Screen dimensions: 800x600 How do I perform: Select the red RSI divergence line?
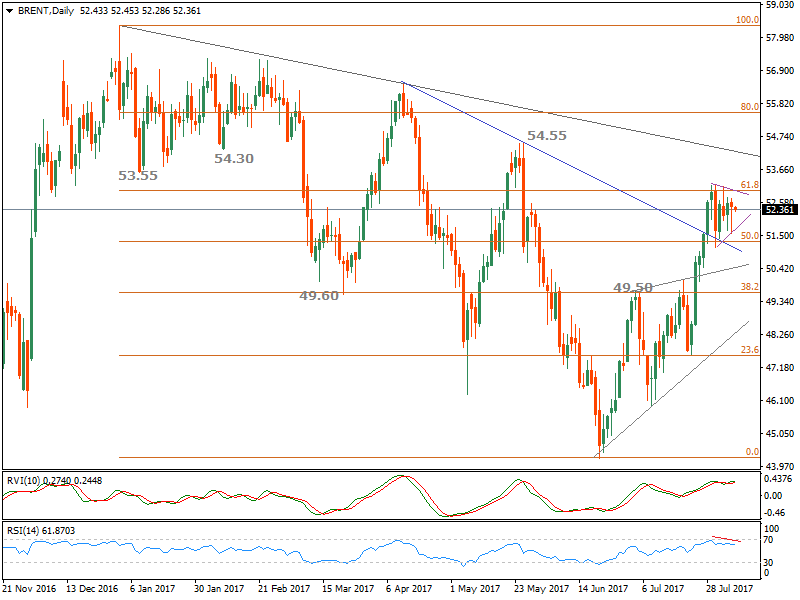(x=726, y=539)
